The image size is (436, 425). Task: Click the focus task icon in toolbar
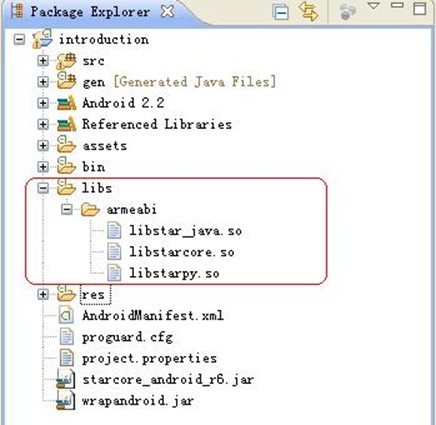(x=348, y=12)
